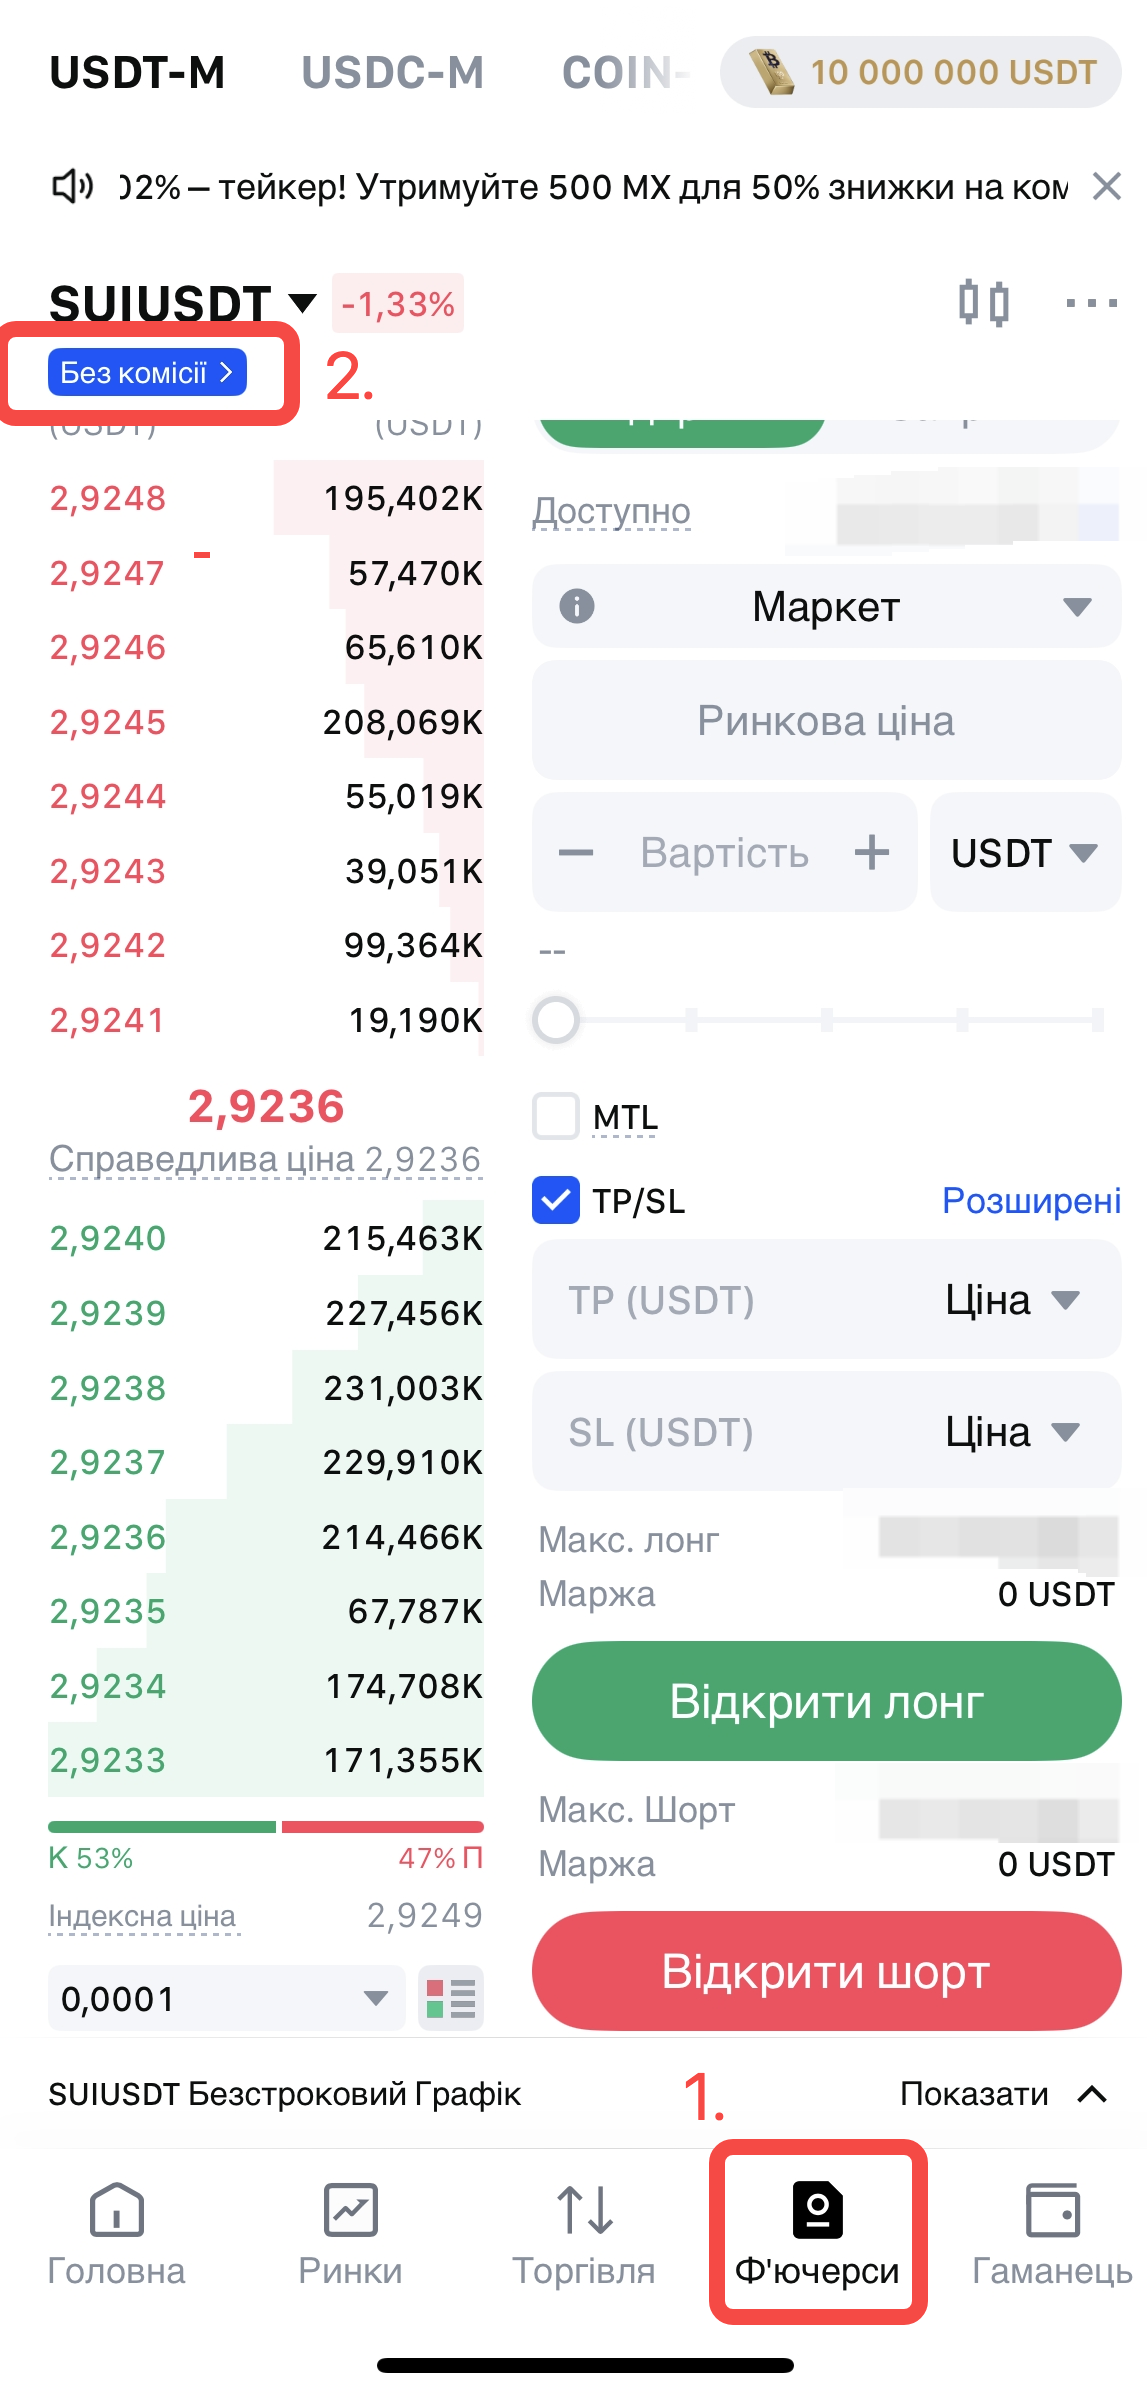Open the candlestick chart icon
This screenshot has width=1147, height=2388.
click(x=983, y=302)
